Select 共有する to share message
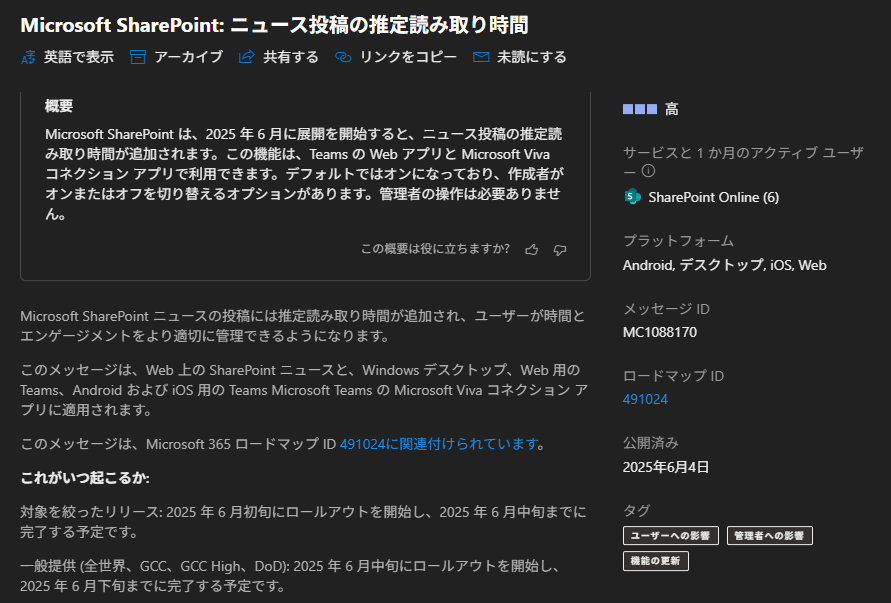Screen dimensions: 891x603 click(x=291, y=57)
